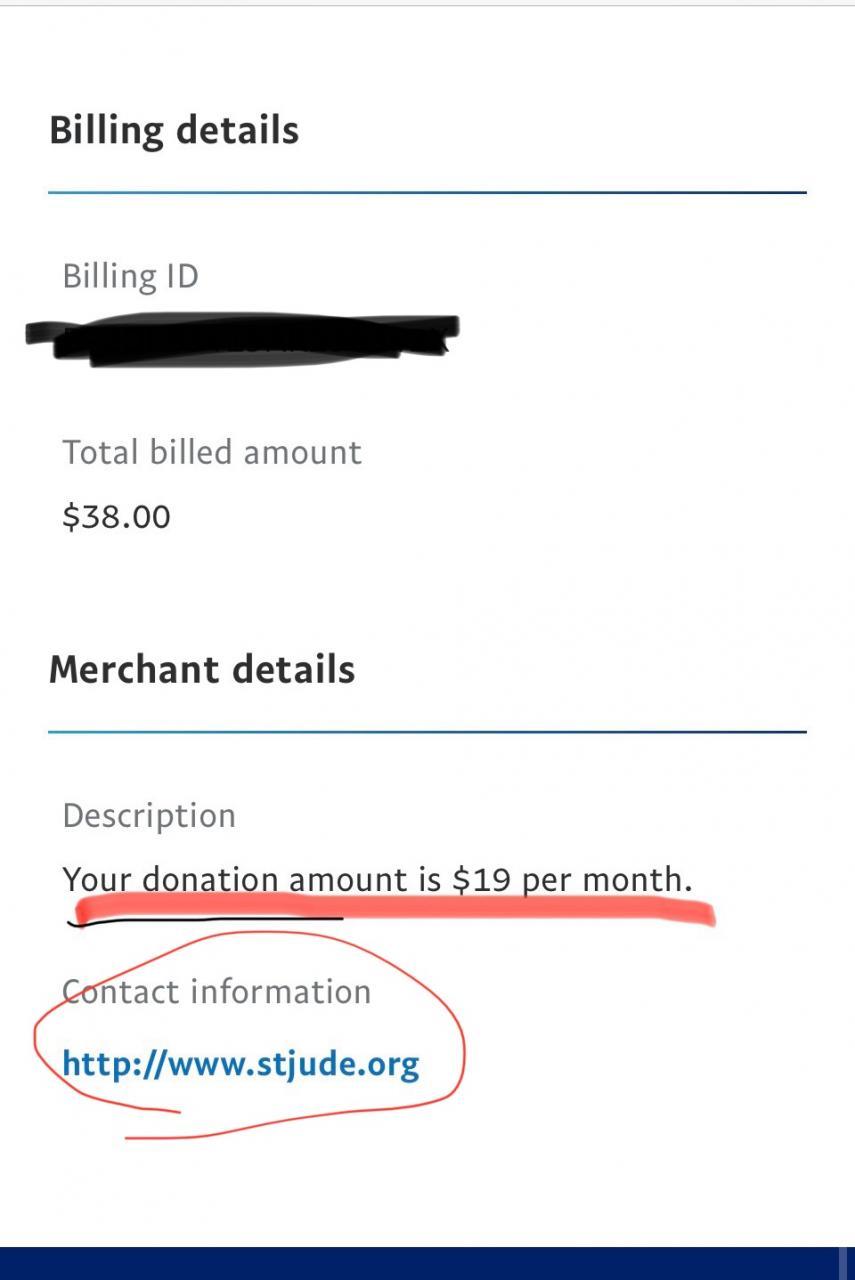This screenshot has height=1280, width=855.
Task: Select the $38.00 billed amount value
Action: (x=116, y=517)
